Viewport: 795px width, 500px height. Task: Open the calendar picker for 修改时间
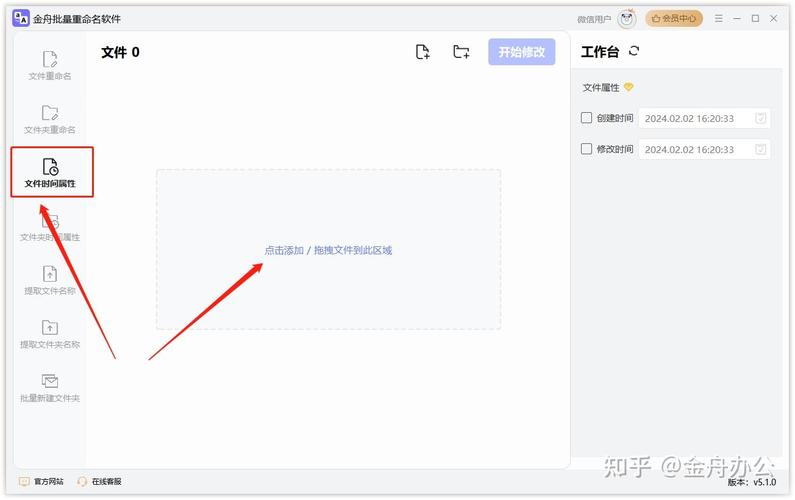[x=760, y=149]
